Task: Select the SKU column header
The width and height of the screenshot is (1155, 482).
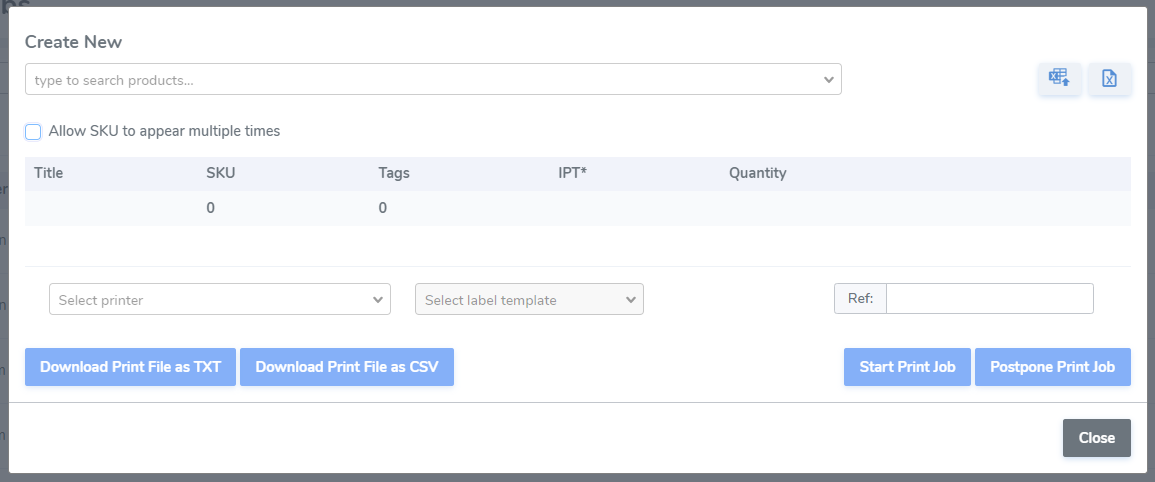Action: (220, 173)
